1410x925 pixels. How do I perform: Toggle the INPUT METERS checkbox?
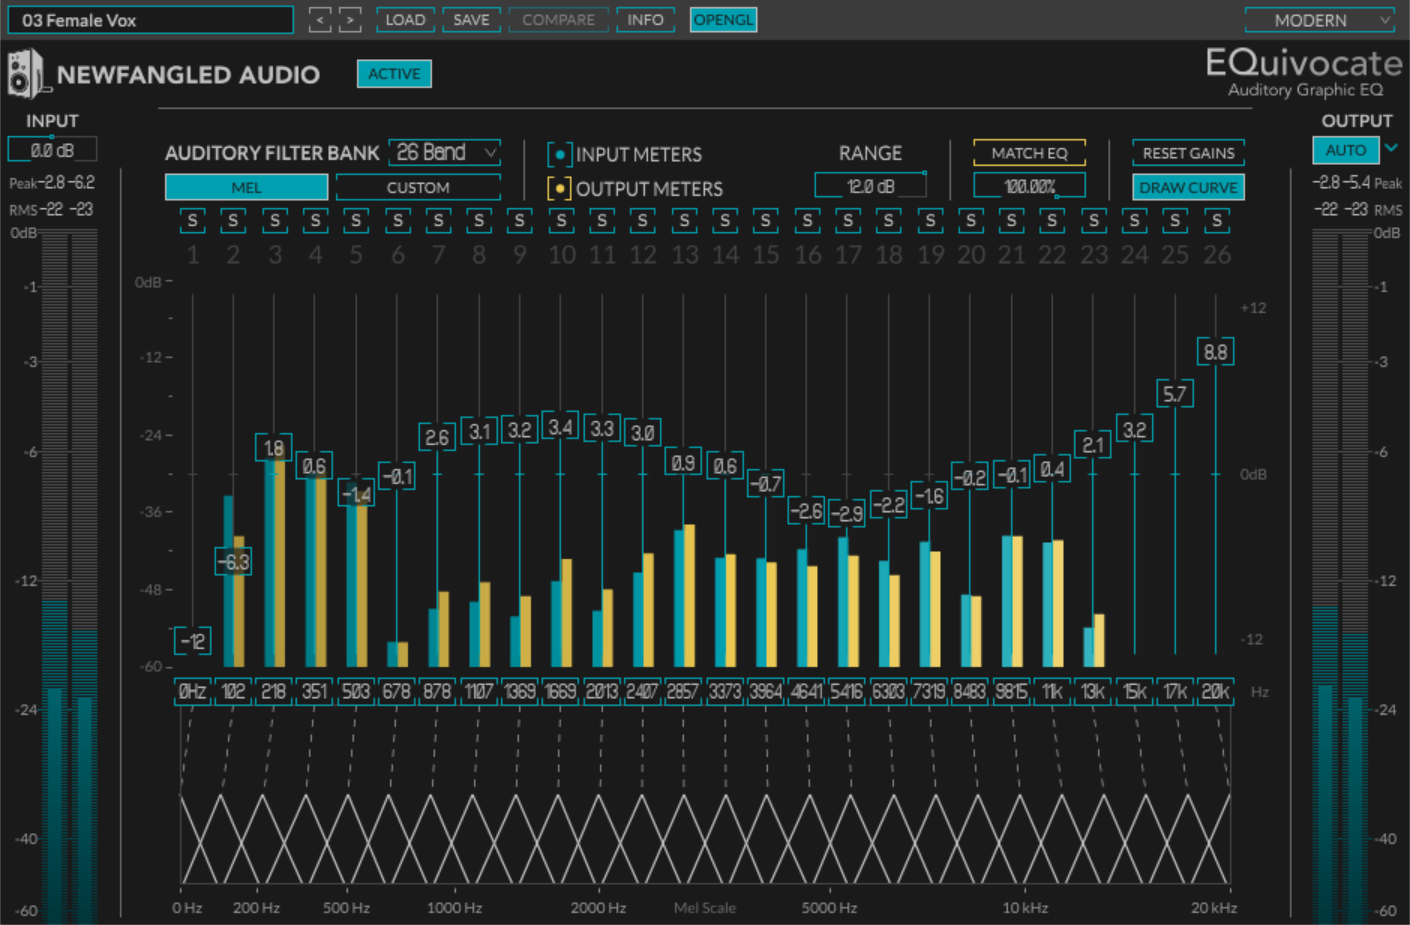click(559, 155)
